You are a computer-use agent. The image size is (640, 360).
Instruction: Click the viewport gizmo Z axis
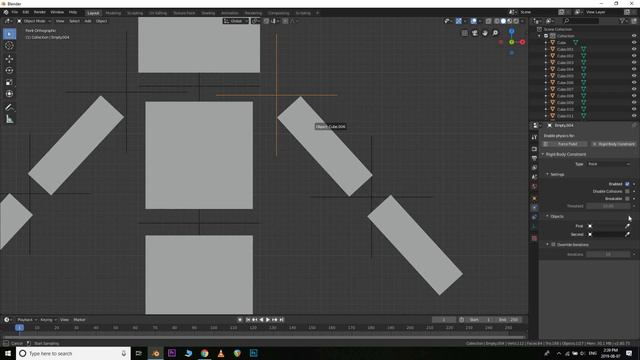[511, 31]
